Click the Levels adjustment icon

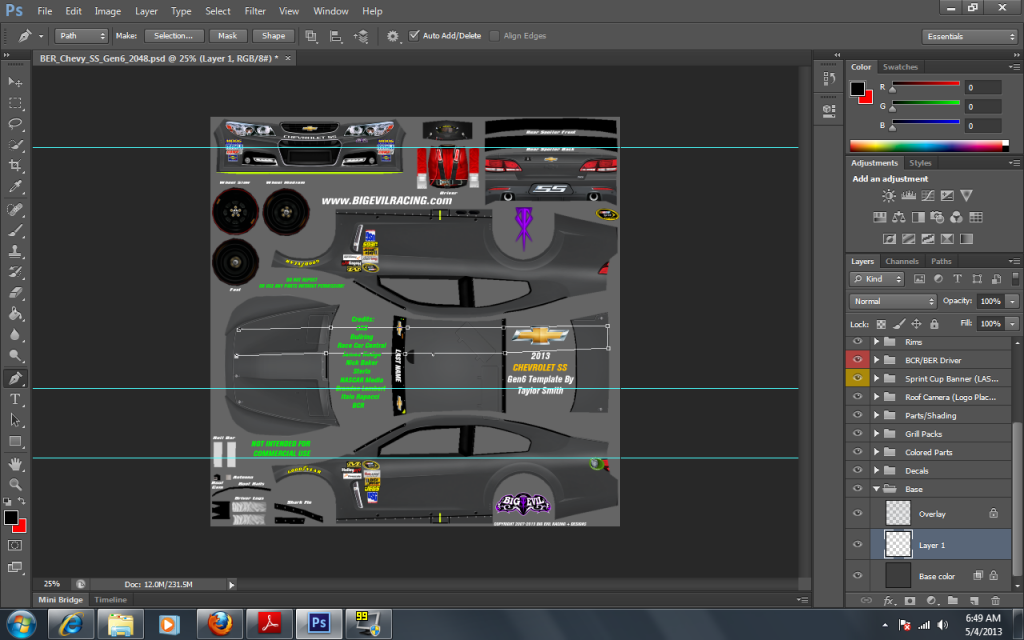908,195
